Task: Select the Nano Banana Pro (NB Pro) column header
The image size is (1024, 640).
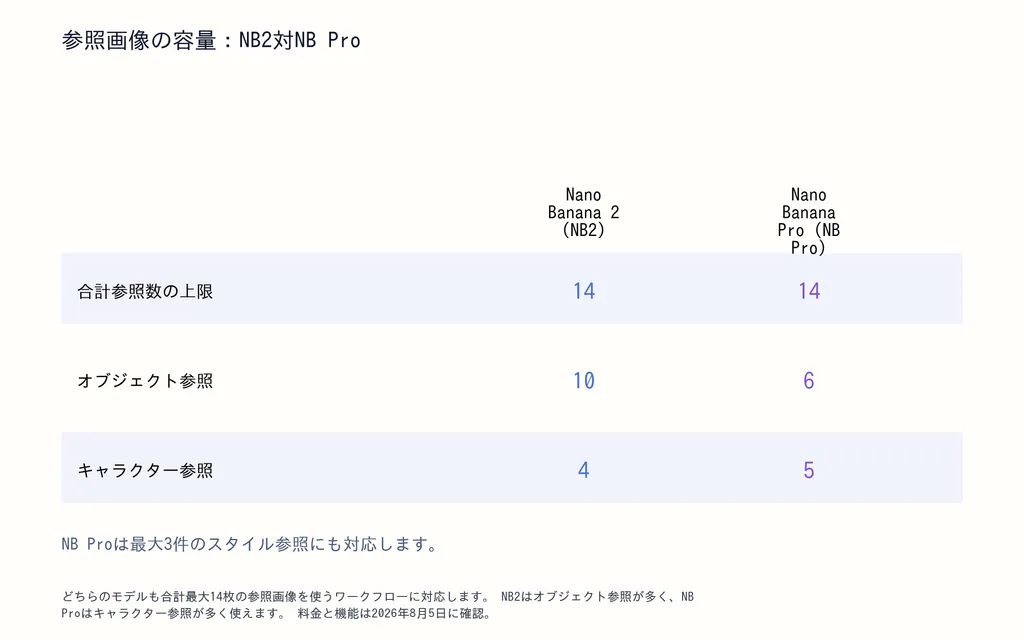Action: [808, 221]
